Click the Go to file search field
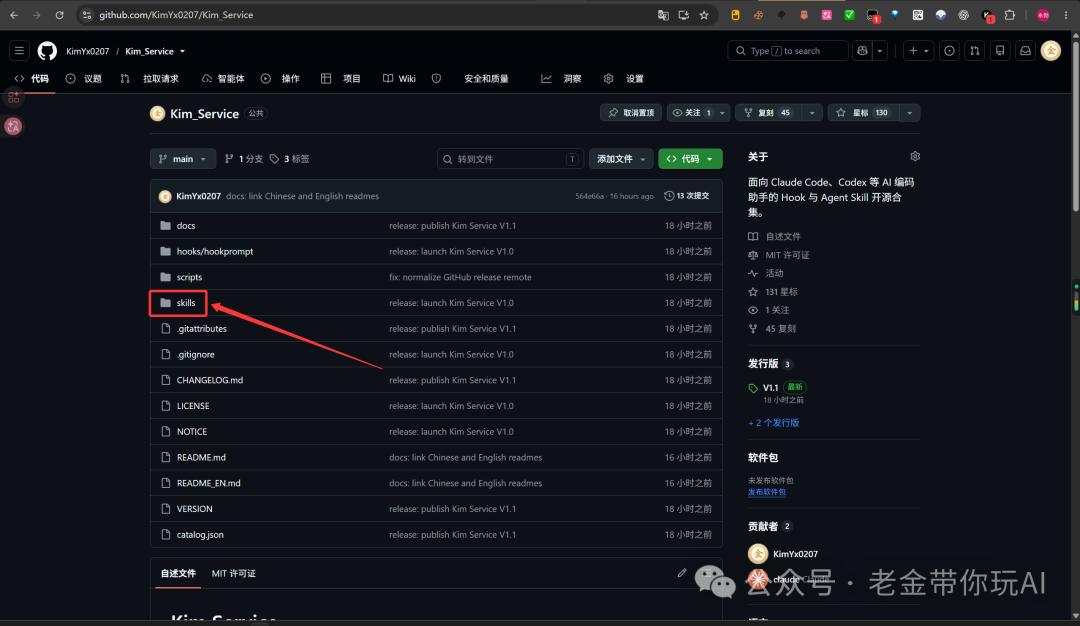Viewport: 1080px width, 626px height. [x=510, y=159]
